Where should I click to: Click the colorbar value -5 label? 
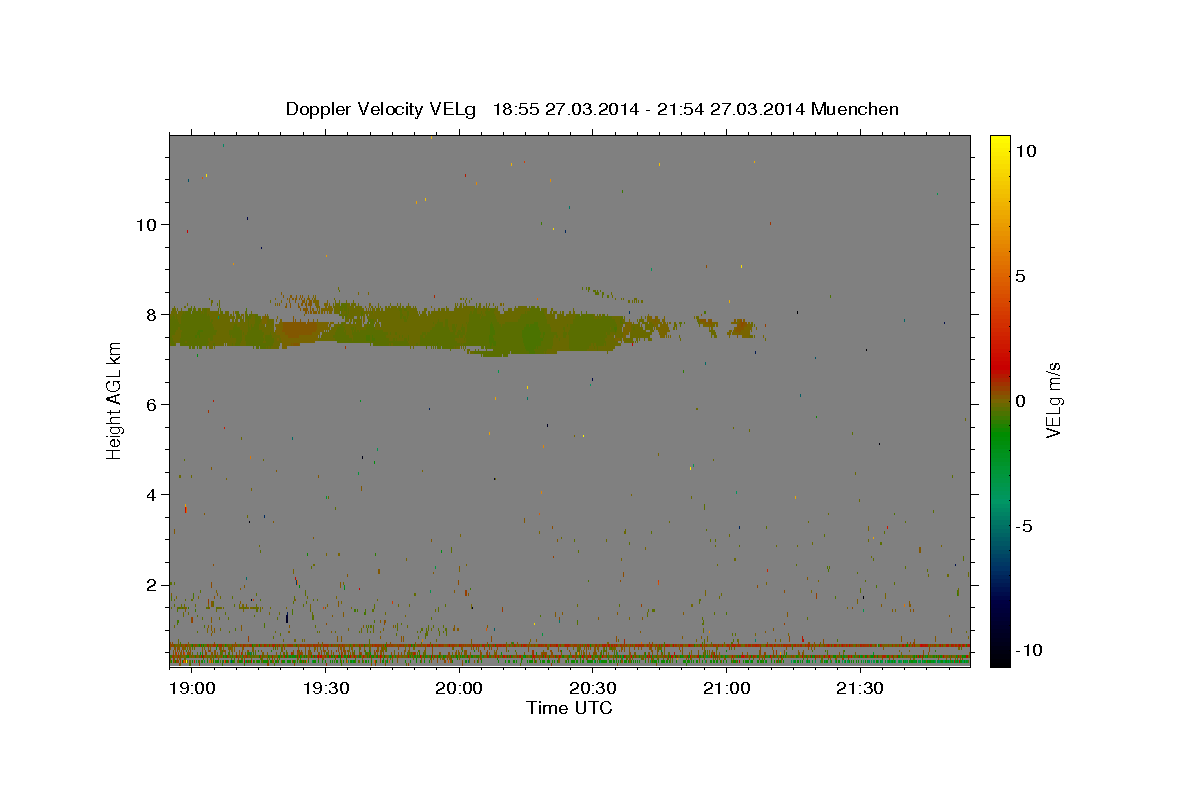pos(1025,526)
